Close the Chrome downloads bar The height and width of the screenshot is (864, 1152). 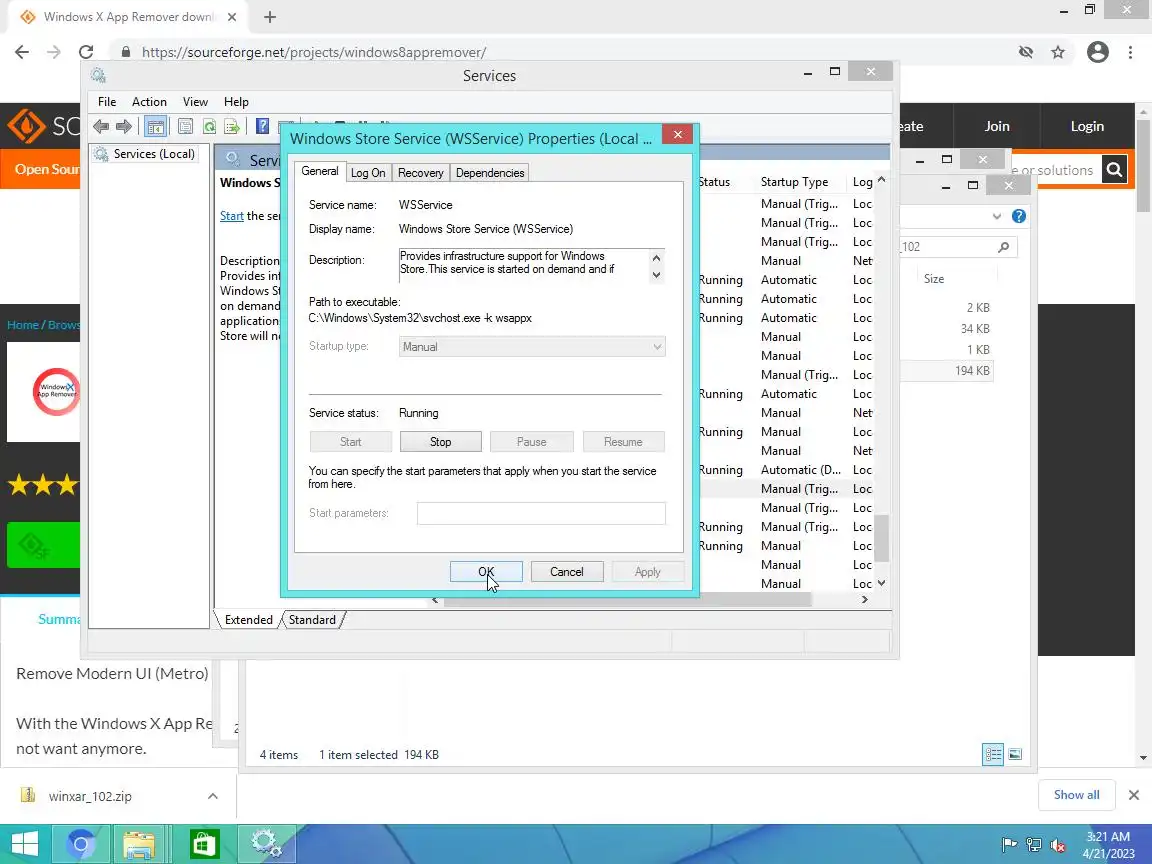click(x=1134, y=795)
